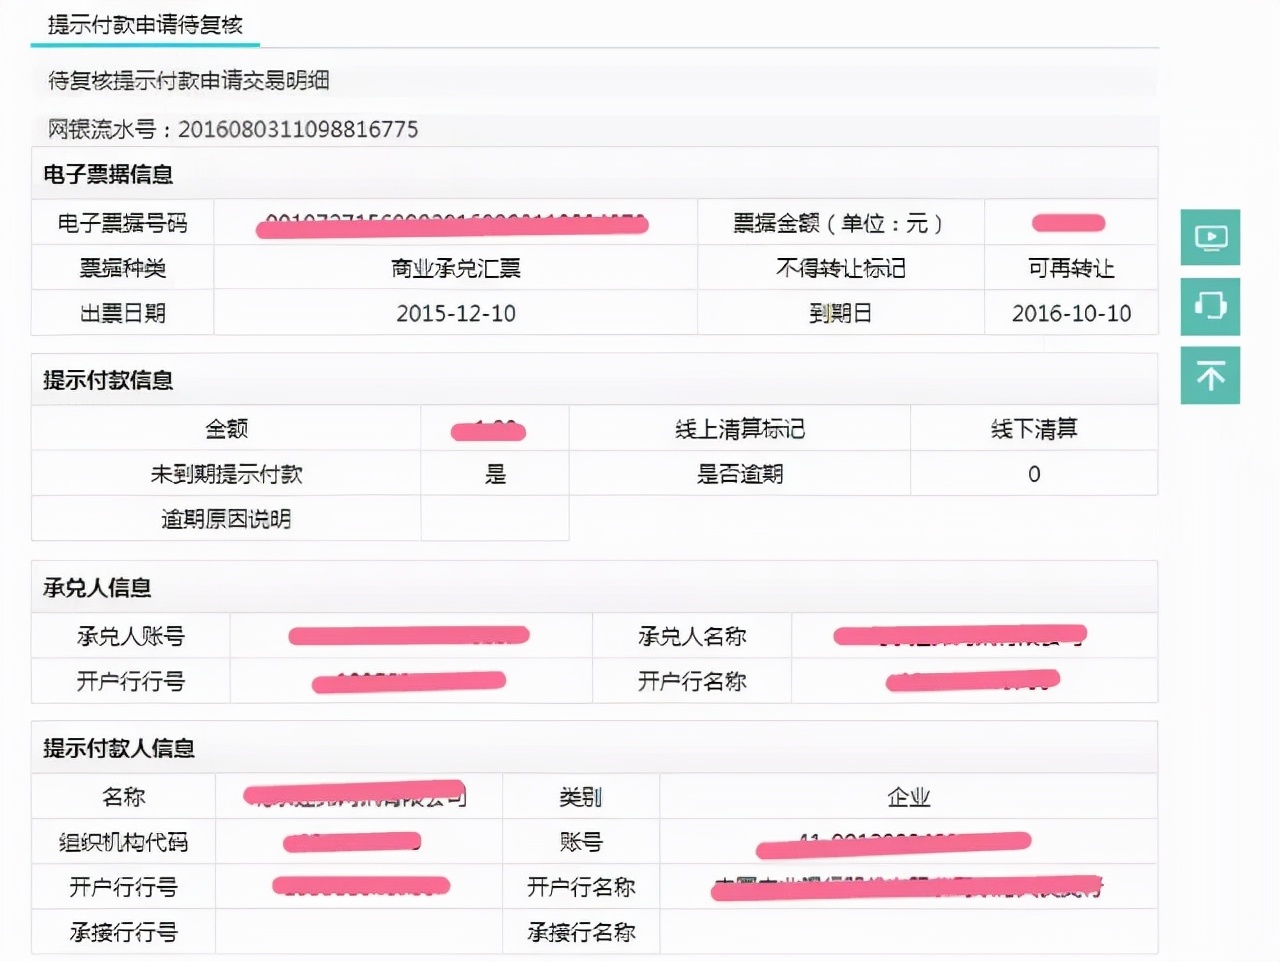Click the empty 逾期原因说明 field
The height and width of the screenshot is (962, 1280).
[x=494, y=518]
